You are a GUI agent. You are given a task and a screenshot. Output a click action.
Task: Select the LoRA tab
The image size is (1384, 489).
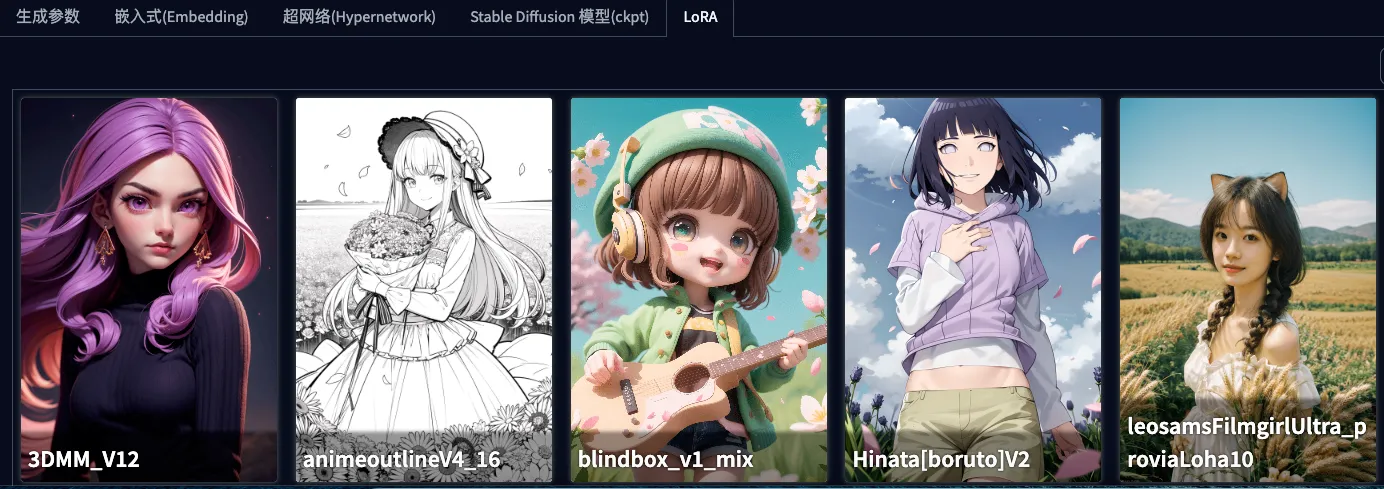tap(699, 17)
